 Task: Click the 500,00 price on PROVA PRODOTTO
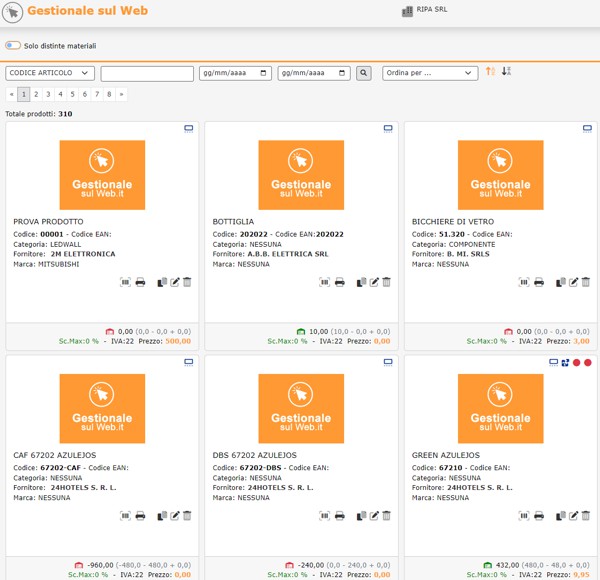[x=178, y=341]
